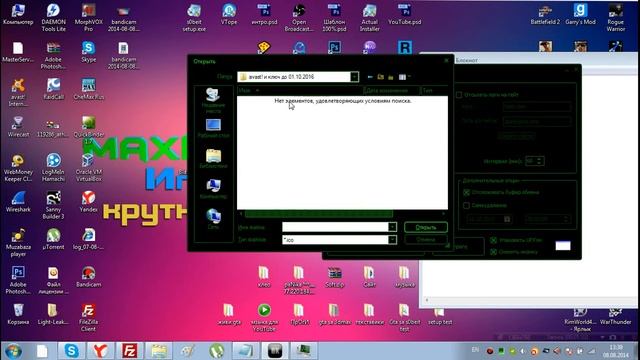640x360 pixels.
Task: Select Network (Сеть) in dialog sidebar
Action: pos(213,219)
